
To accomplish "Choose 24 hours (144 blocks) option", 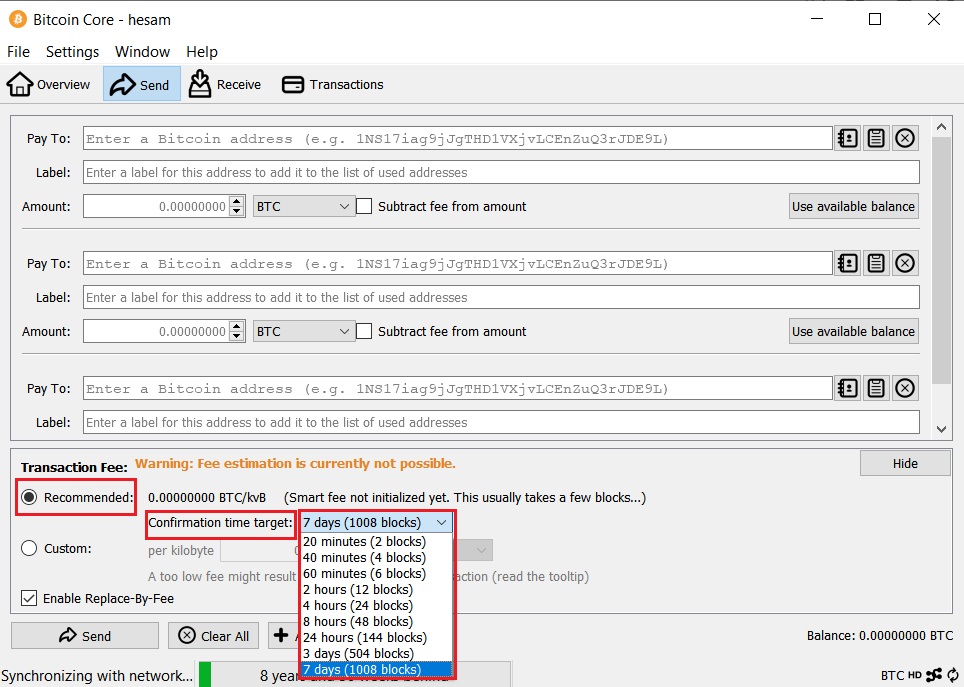I will pos(376,637).
